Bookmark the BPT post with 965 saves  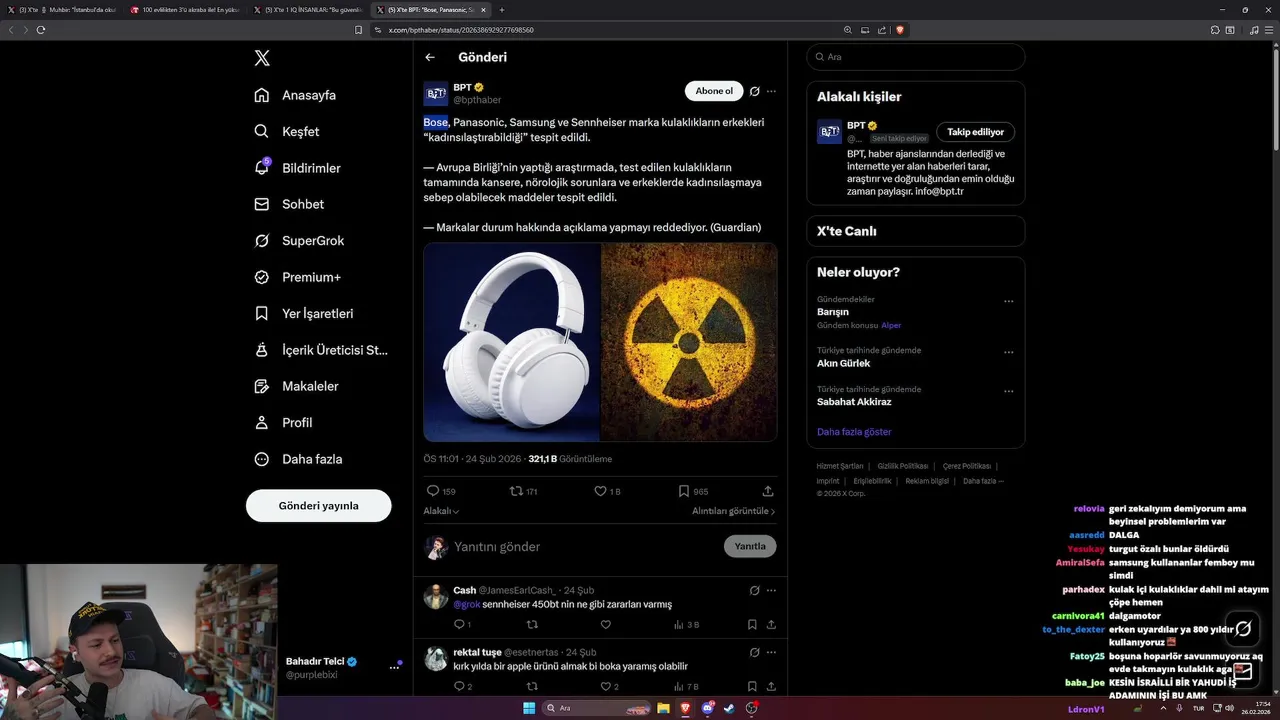tap(693, 491)
